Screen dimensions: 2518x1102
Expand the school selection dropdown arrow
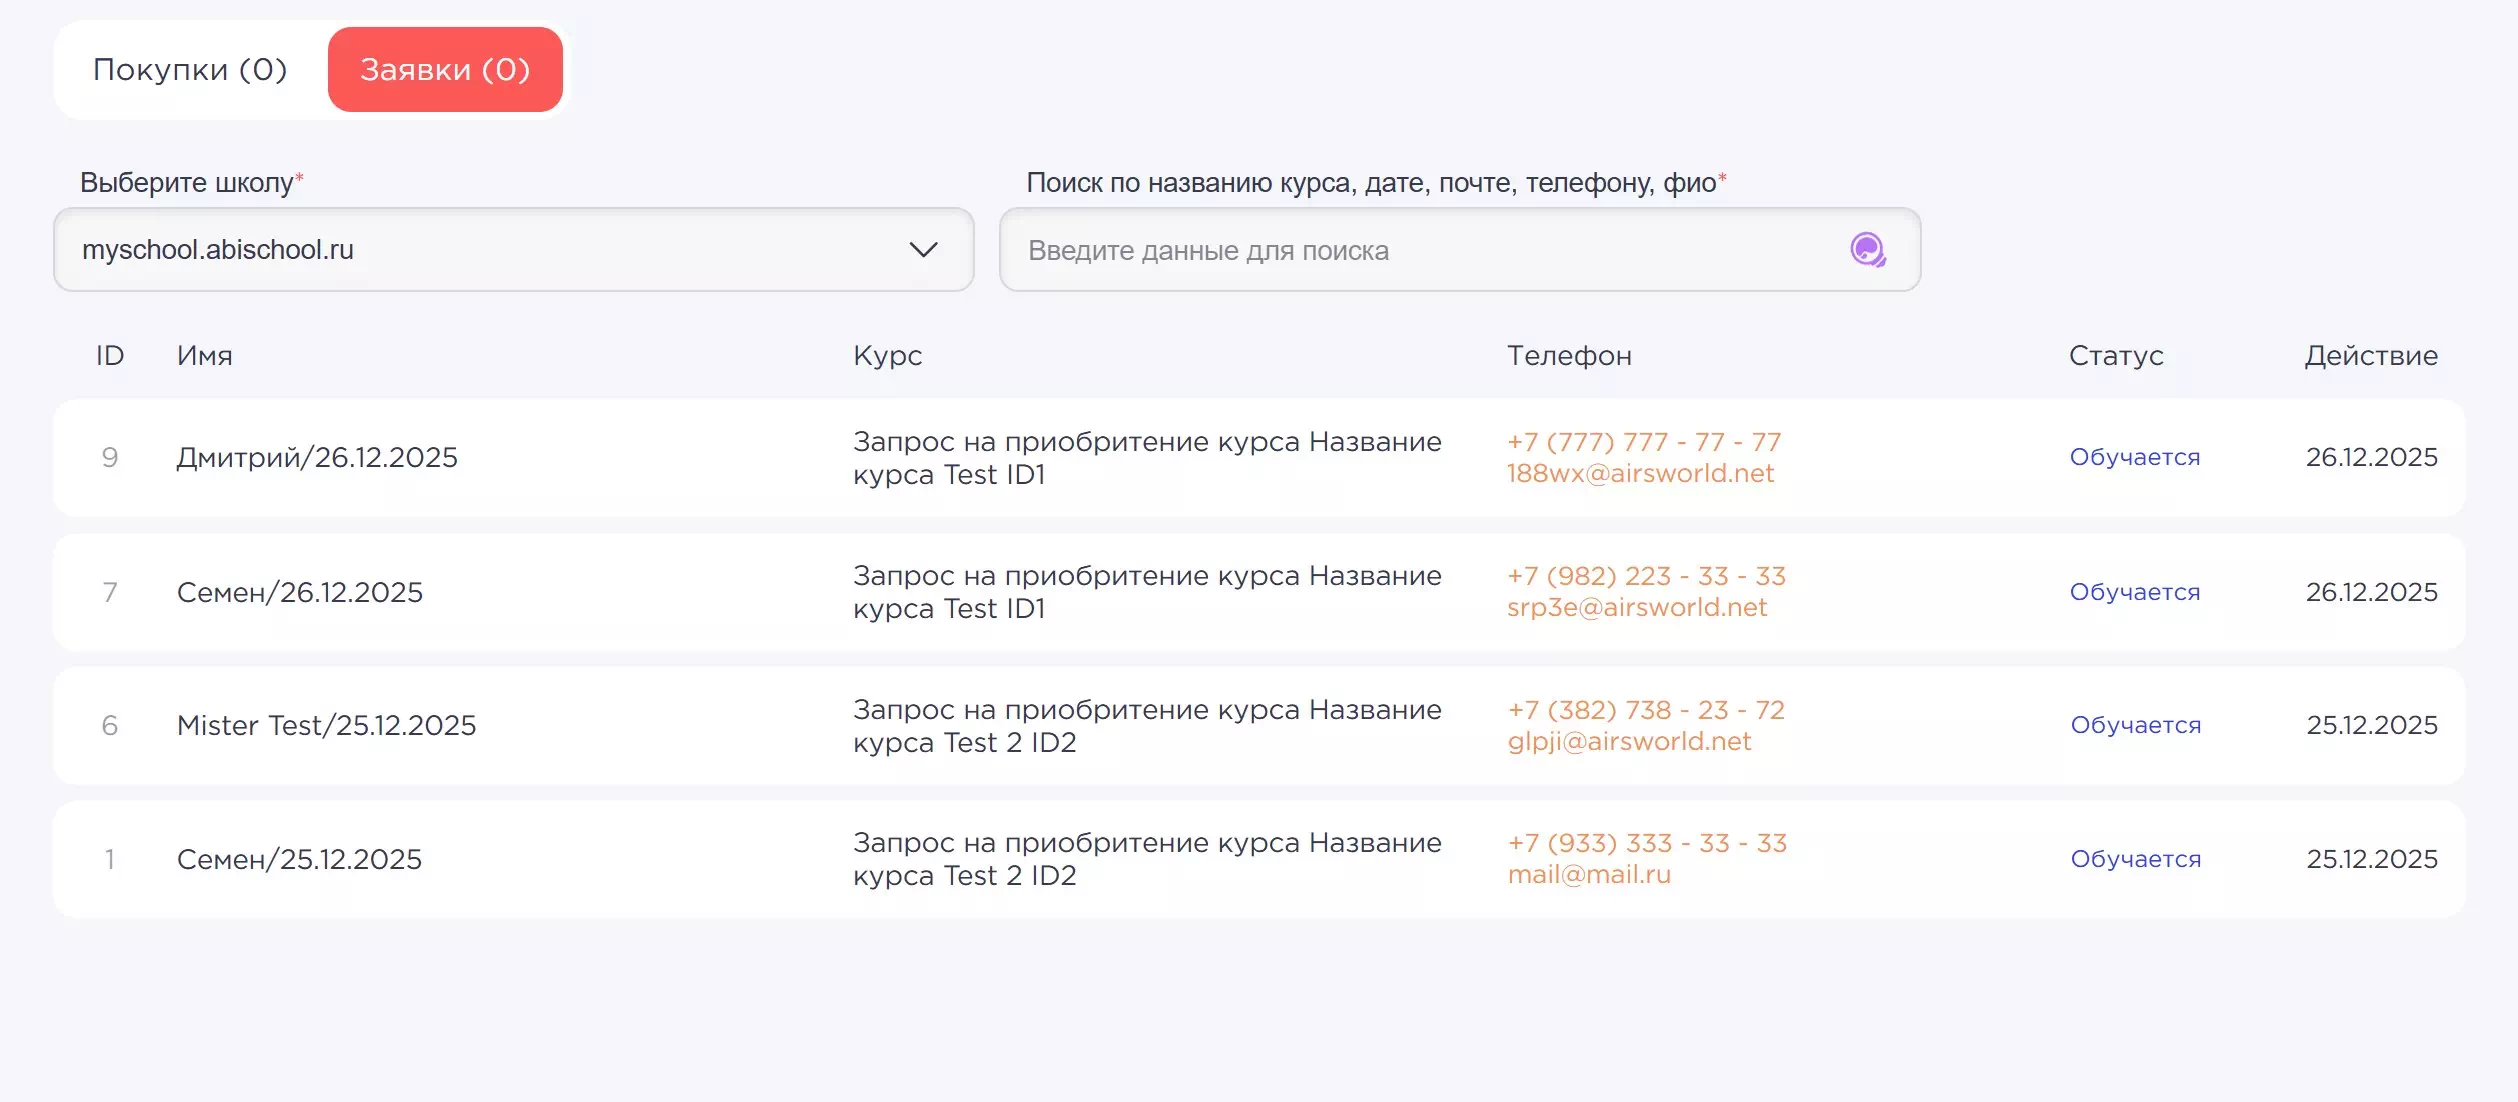click(x=922, y=250)
